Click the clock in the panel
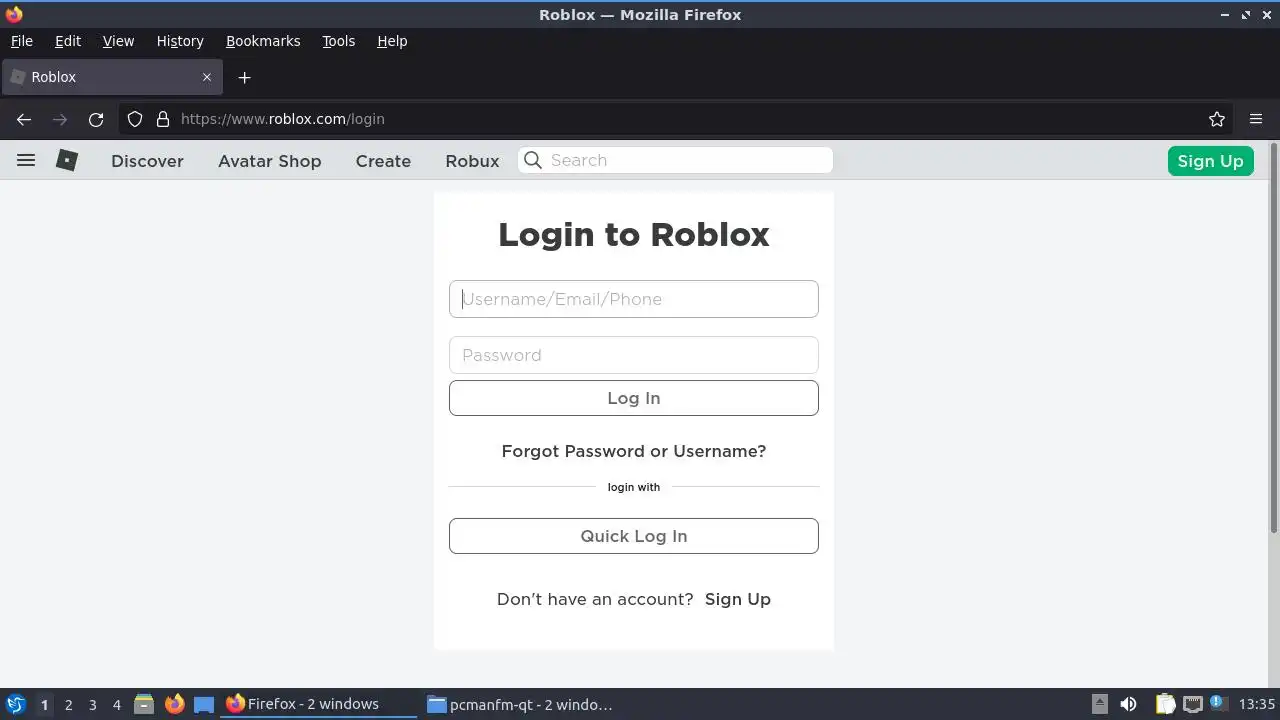Screen dimensions: 1280x720 point(1256,704)
